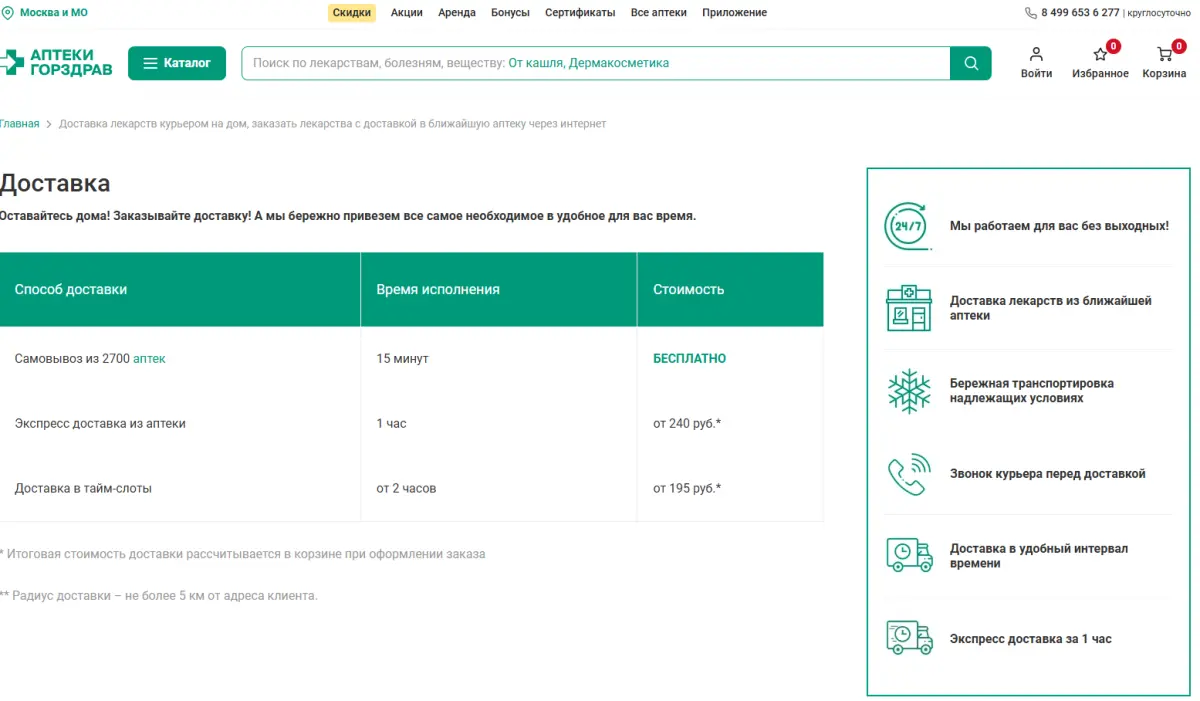Click the truck icon for Экспресс доставка за 1 час
Screen dimensions: 1200x701
(908, 638)
